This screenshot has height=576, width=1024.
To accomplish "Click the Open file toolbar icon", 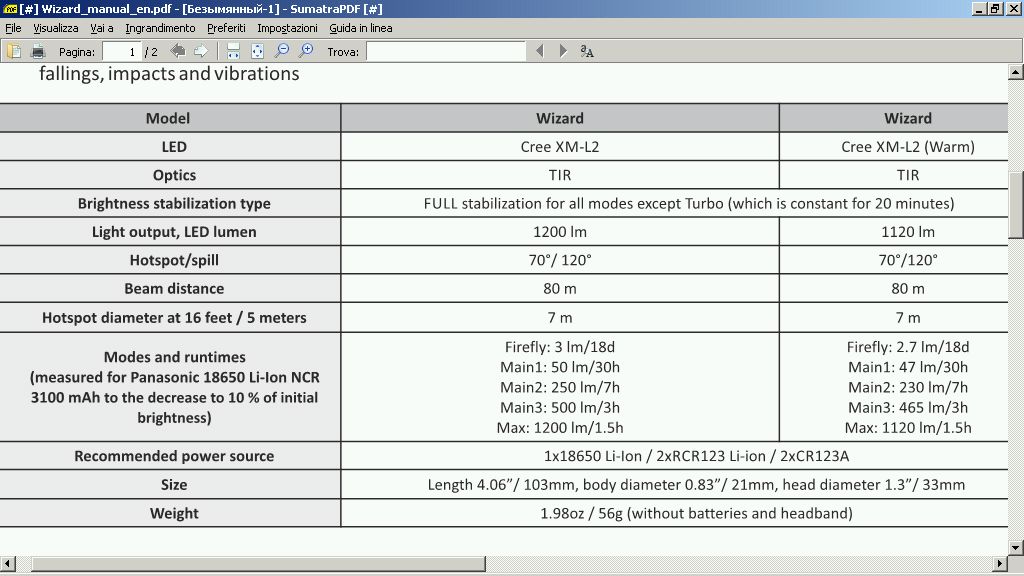I will [x=14, y=51].
